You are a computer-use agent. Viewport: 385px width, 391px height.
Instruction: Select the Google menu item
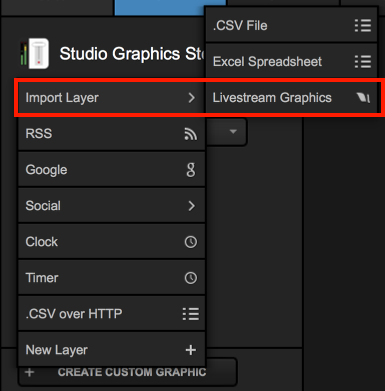111,170
